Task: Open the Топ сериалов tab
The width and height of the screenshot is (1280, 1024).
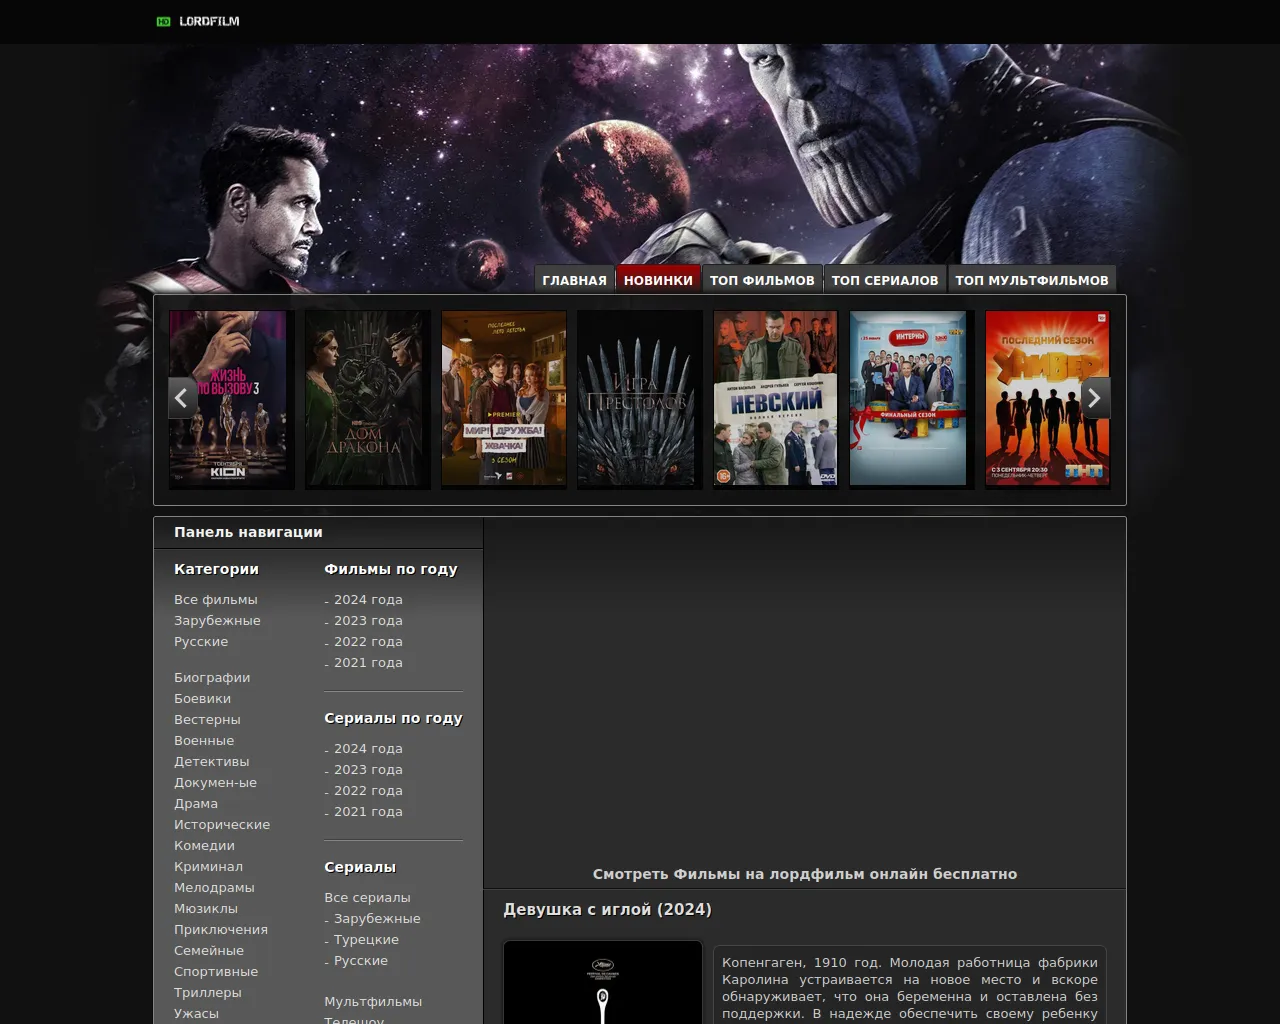Action: coord(885,280)
